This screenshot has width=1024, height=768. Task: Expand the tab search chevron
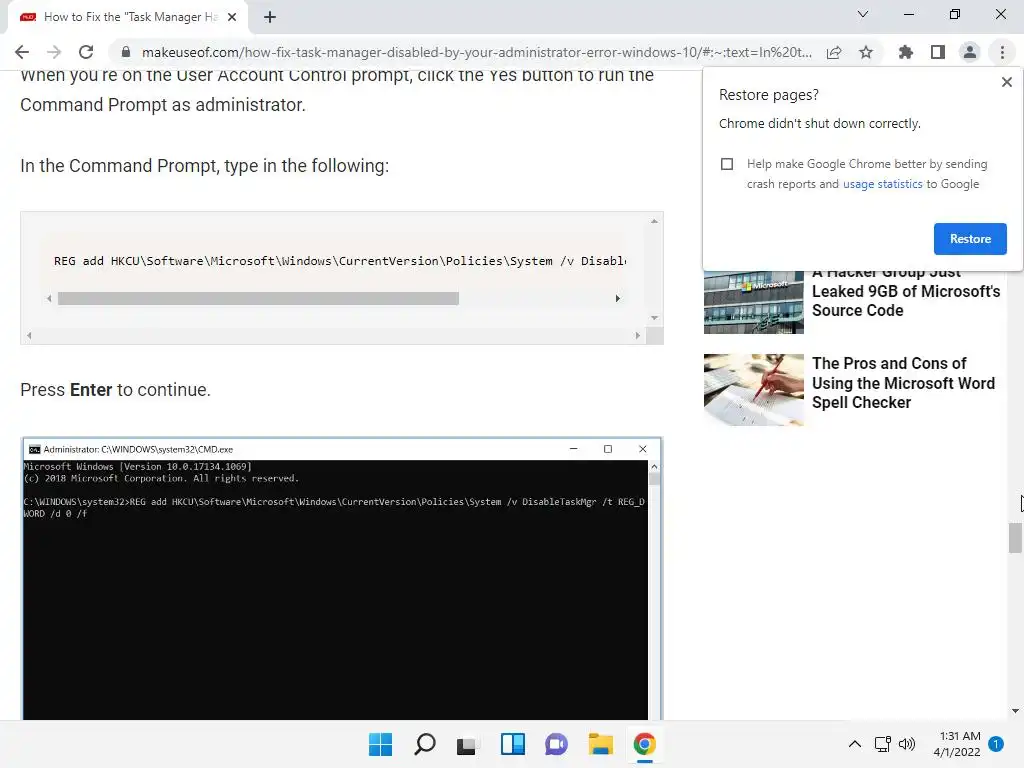point(863,14)
